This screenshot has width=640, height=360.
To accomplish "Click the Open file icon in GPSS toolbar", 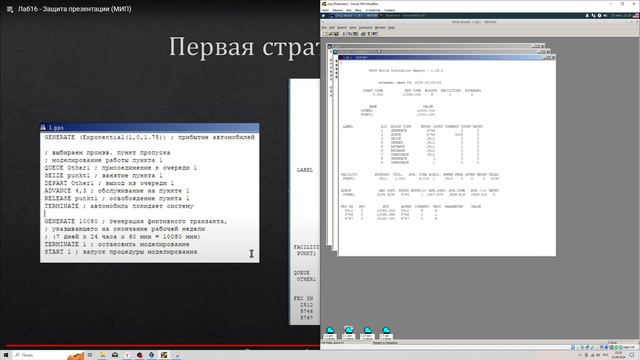I will (330, 34).
